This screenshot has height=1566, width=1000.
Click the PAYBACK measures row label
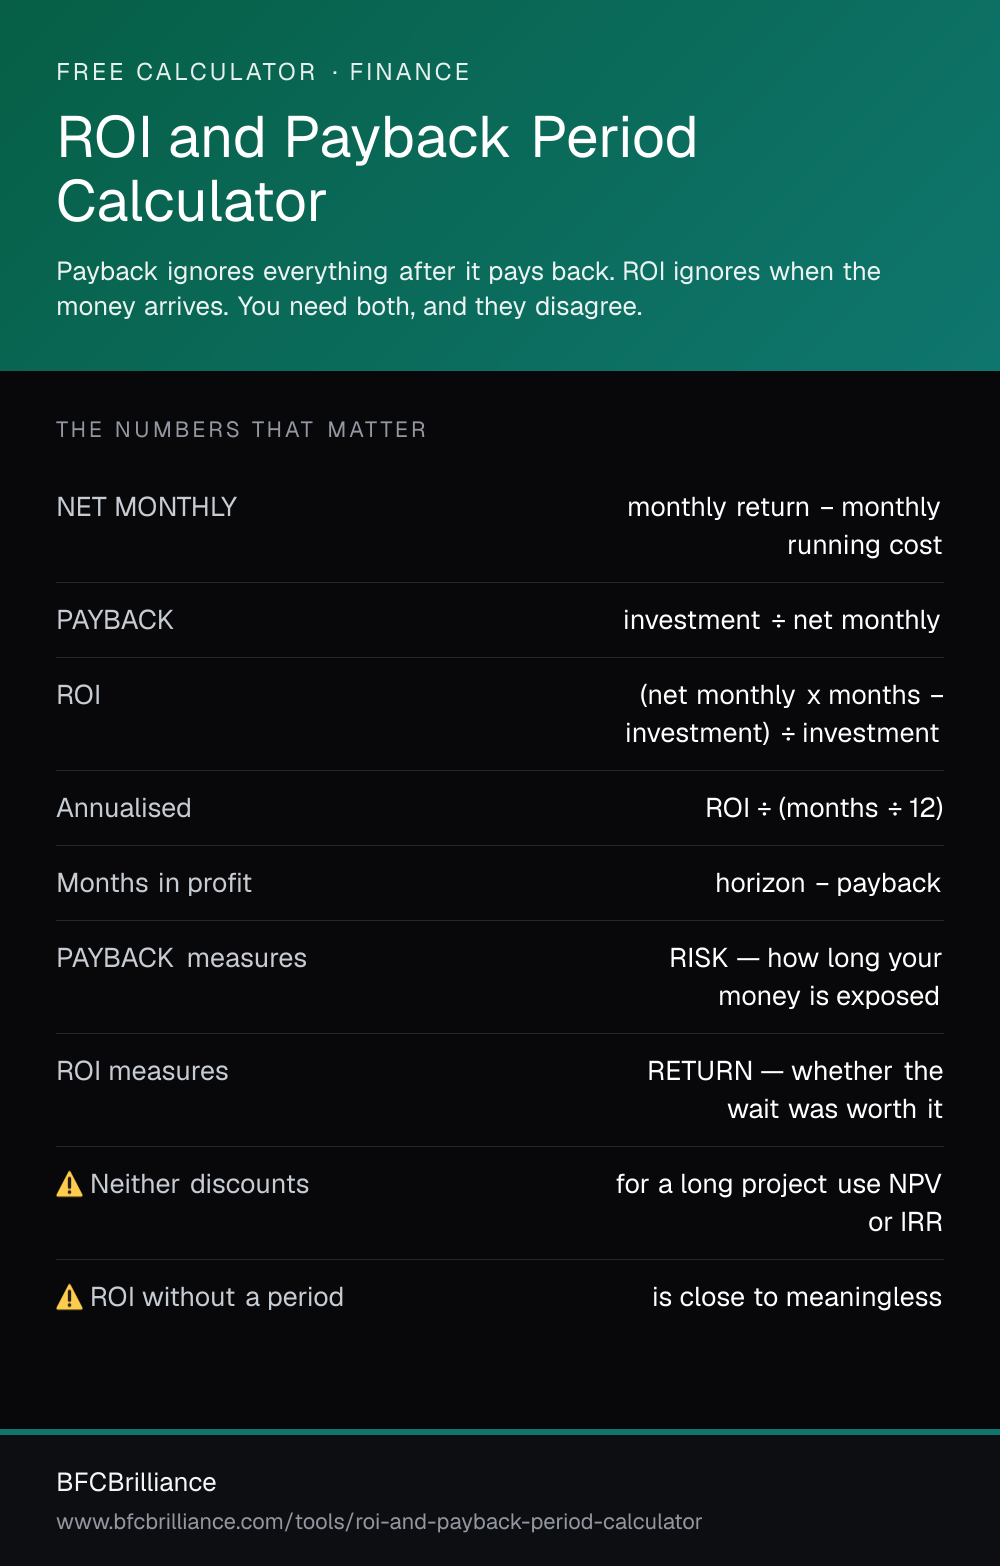pos(182,958)
